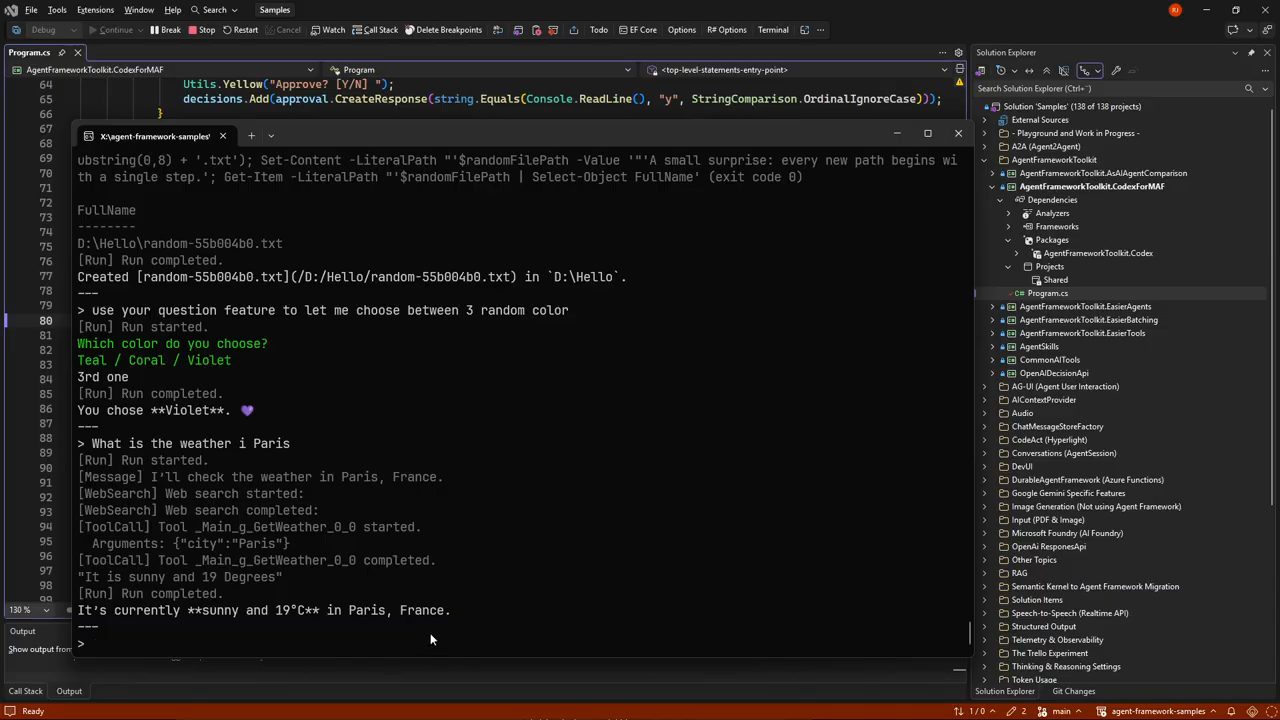Open the Extensions menu
Screen dimensions: 1280x720
[95, 10]
